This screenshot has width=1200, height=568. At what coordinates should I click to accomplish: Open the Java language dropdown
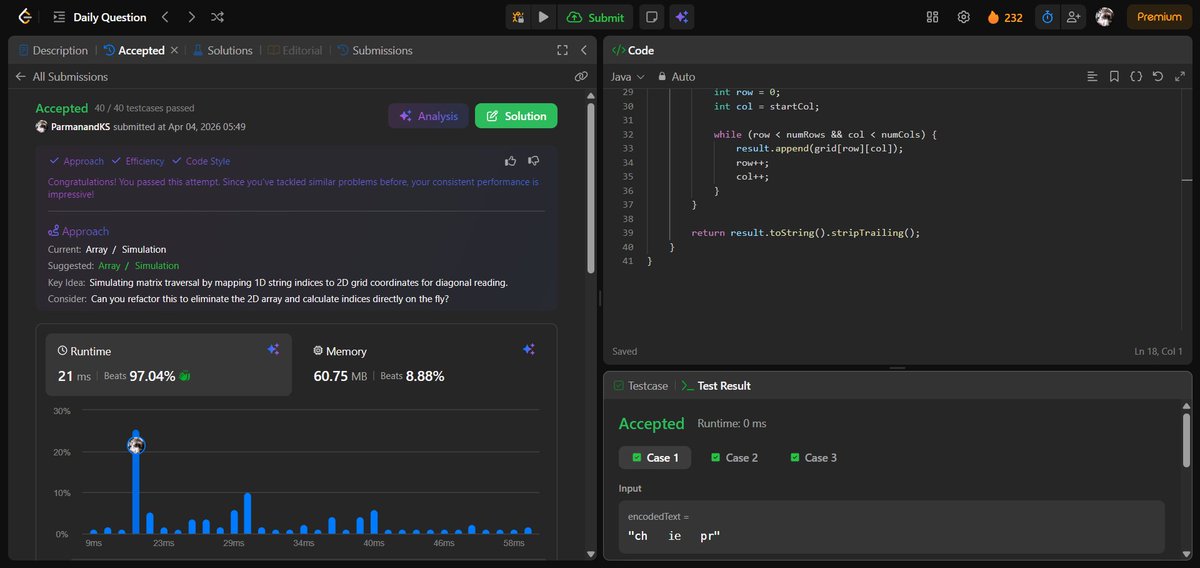click(628, 76)
